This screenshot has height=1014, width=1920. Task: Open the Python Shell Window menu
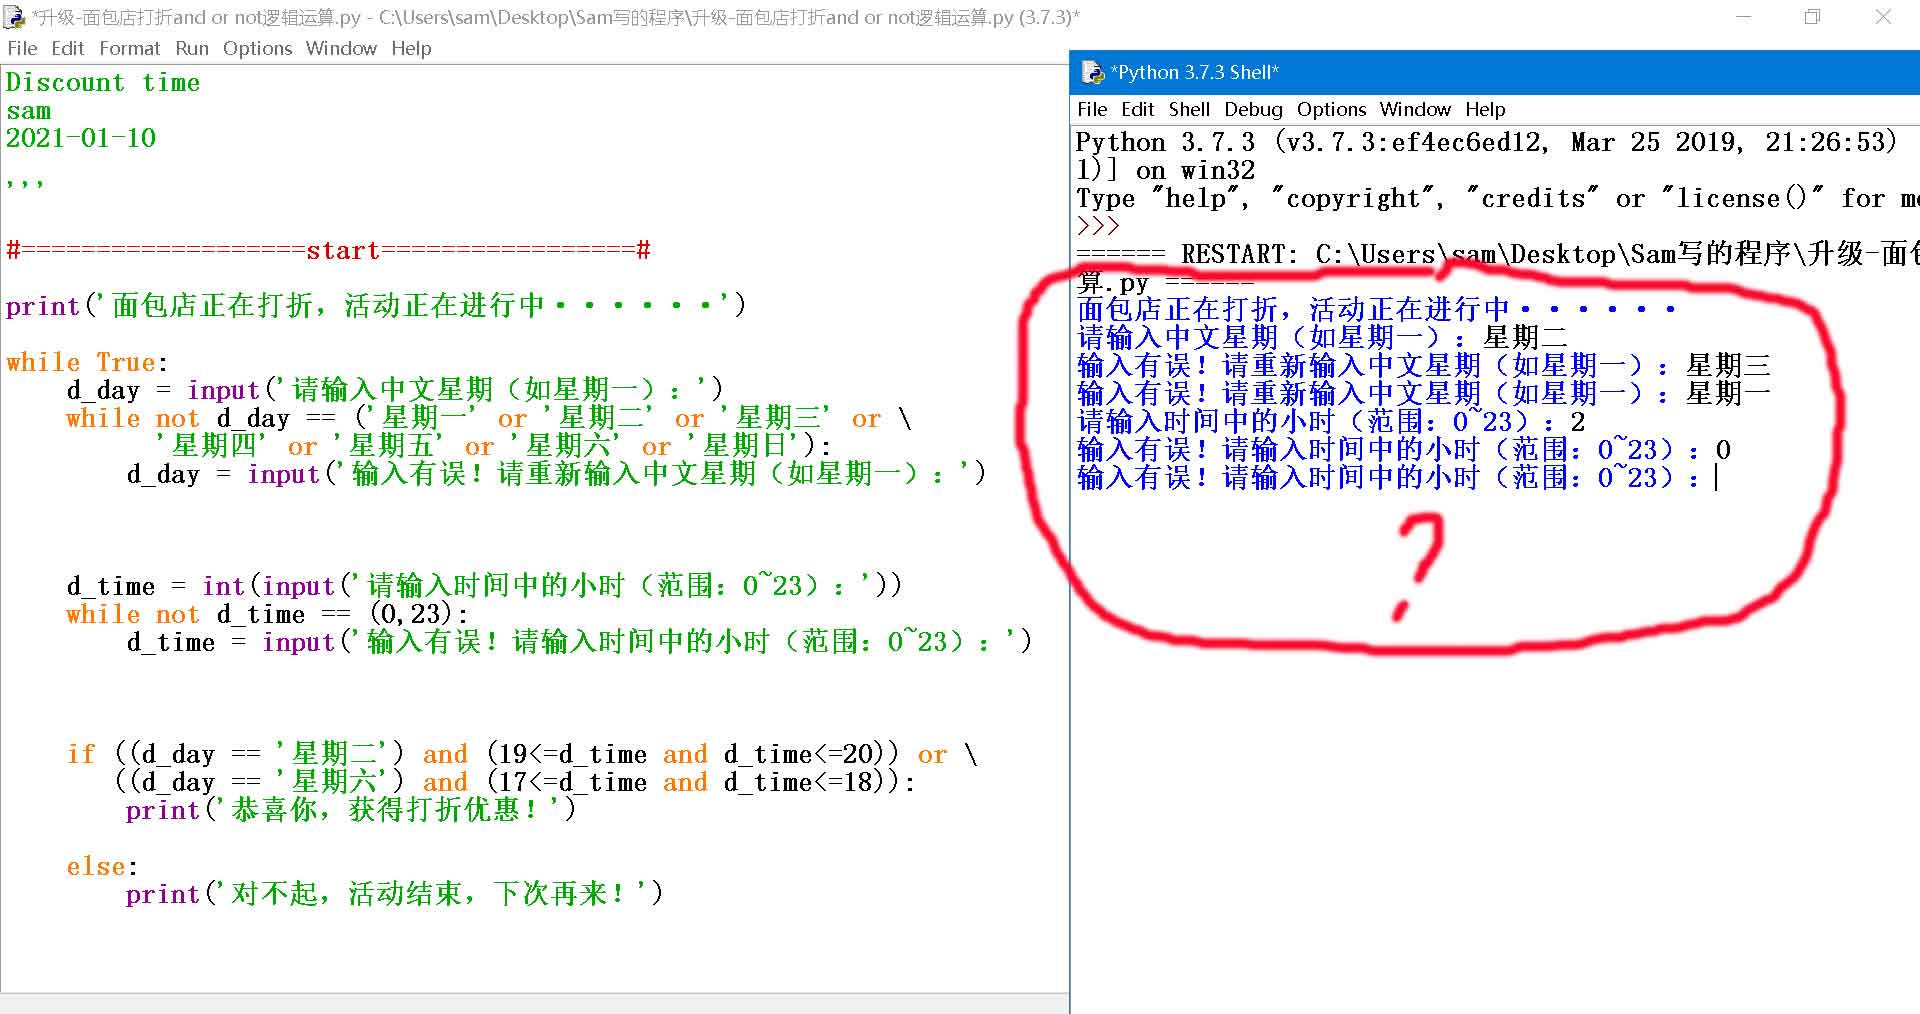pos(1415,109)
